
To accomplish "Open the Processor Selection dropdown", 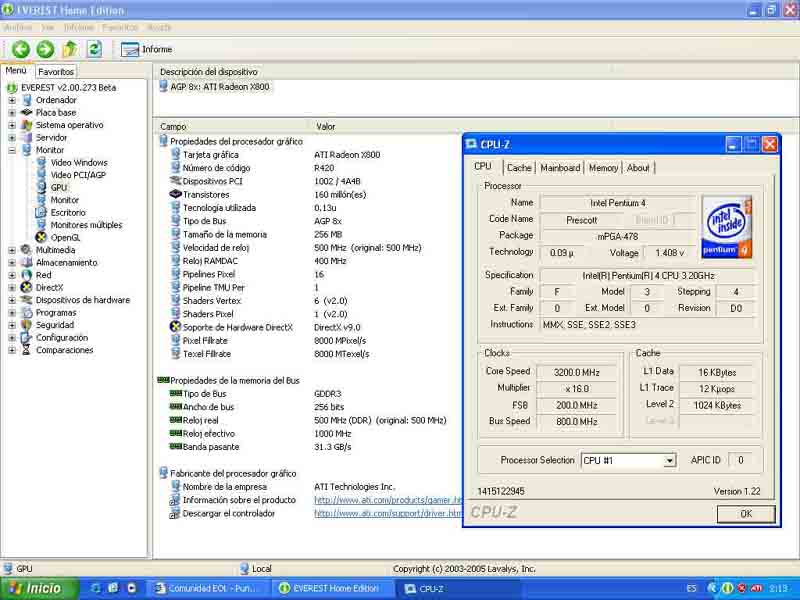I will coord(669,461).
